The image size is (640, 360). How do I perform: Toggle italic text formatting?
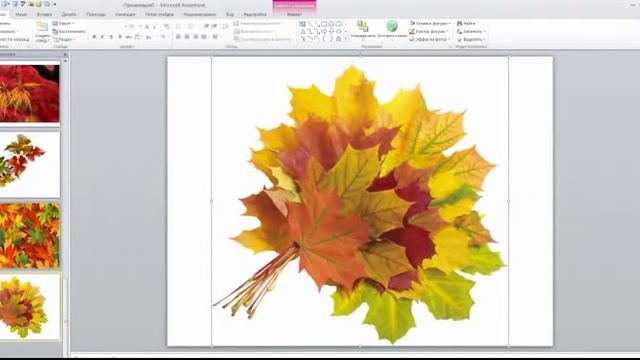(x=102, y=37)
